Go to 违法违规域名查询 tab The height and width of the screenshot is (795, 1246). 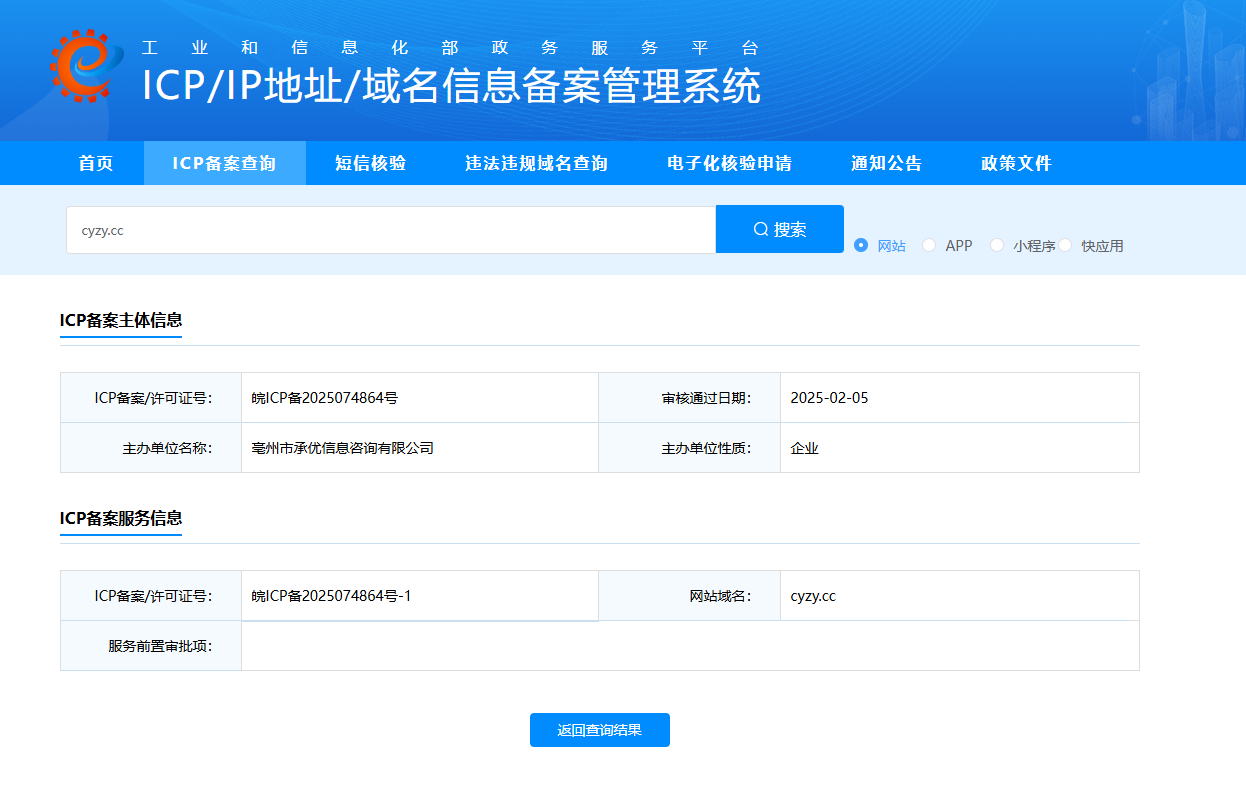pos(536,163)
